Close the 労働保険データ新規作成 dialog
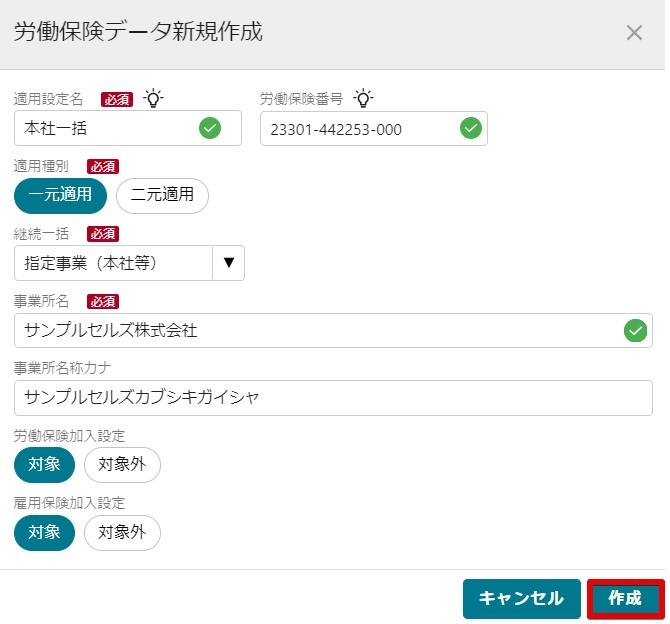 634,32
